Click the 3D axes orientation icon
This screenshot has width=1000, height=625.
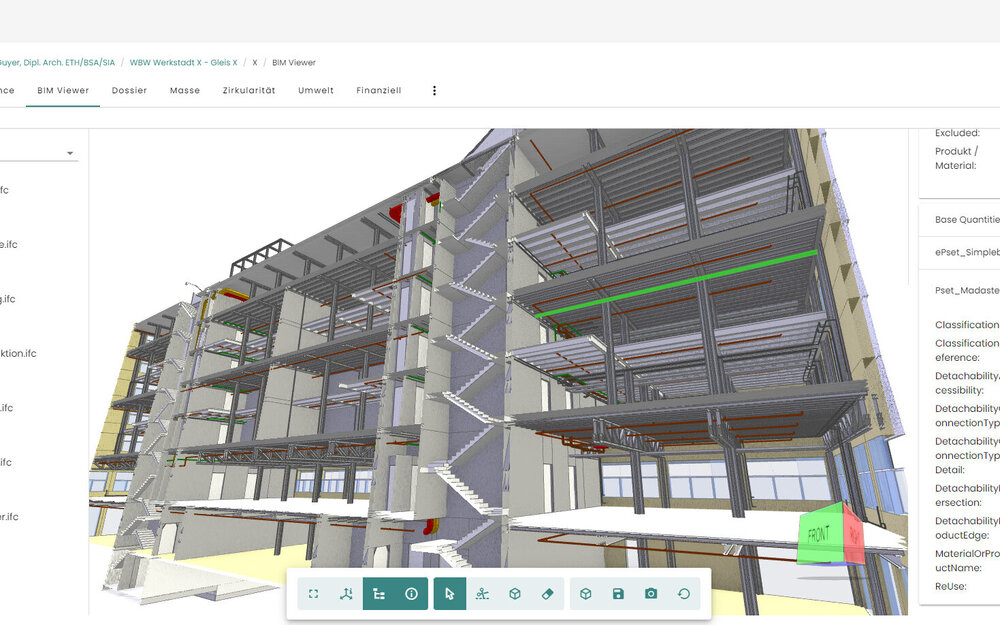pos(346,594)
